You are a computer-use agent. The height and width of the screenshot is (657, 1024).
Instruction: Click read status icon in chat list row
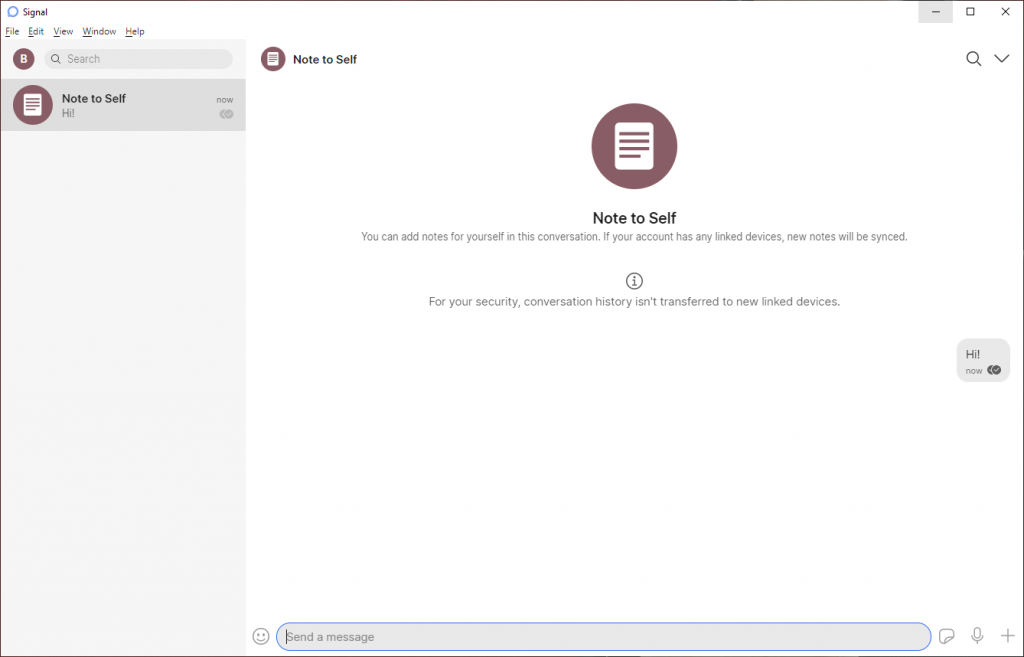(x=226, y=114)
